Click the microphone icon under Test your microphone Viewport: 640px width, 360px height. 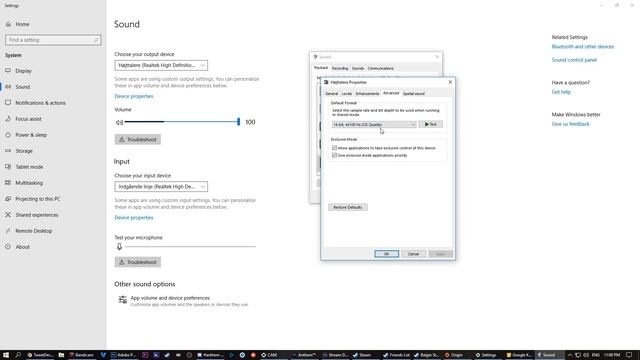119,247
